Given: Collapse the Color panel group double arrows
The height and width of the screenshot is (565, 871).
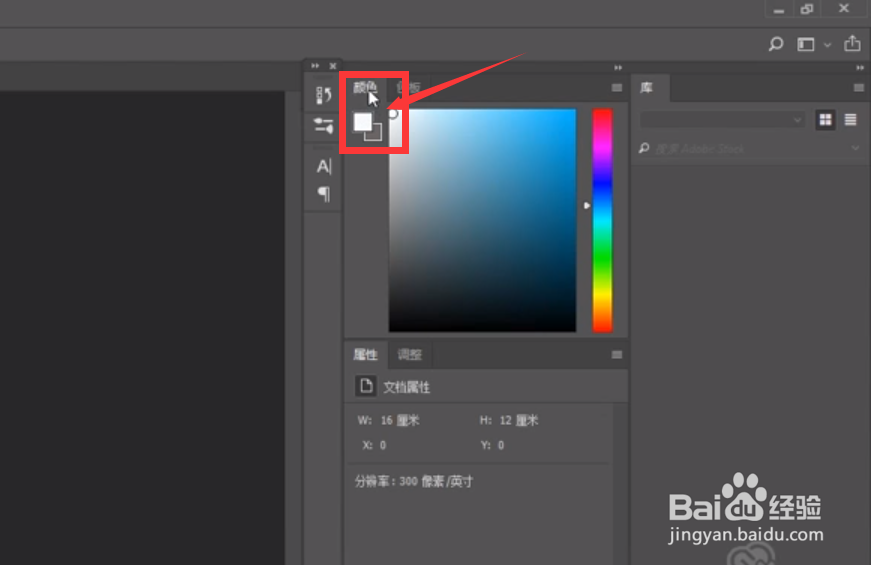Looking at the screenshot, I should point(618,67).
